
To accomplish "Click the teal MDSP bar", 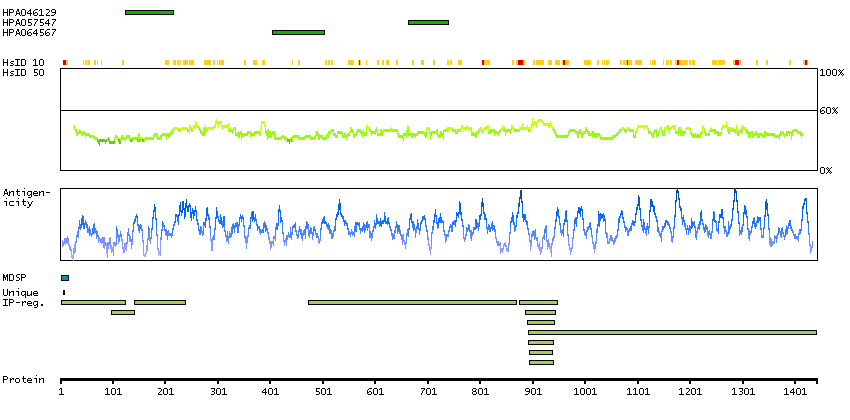I will [65, 278].
